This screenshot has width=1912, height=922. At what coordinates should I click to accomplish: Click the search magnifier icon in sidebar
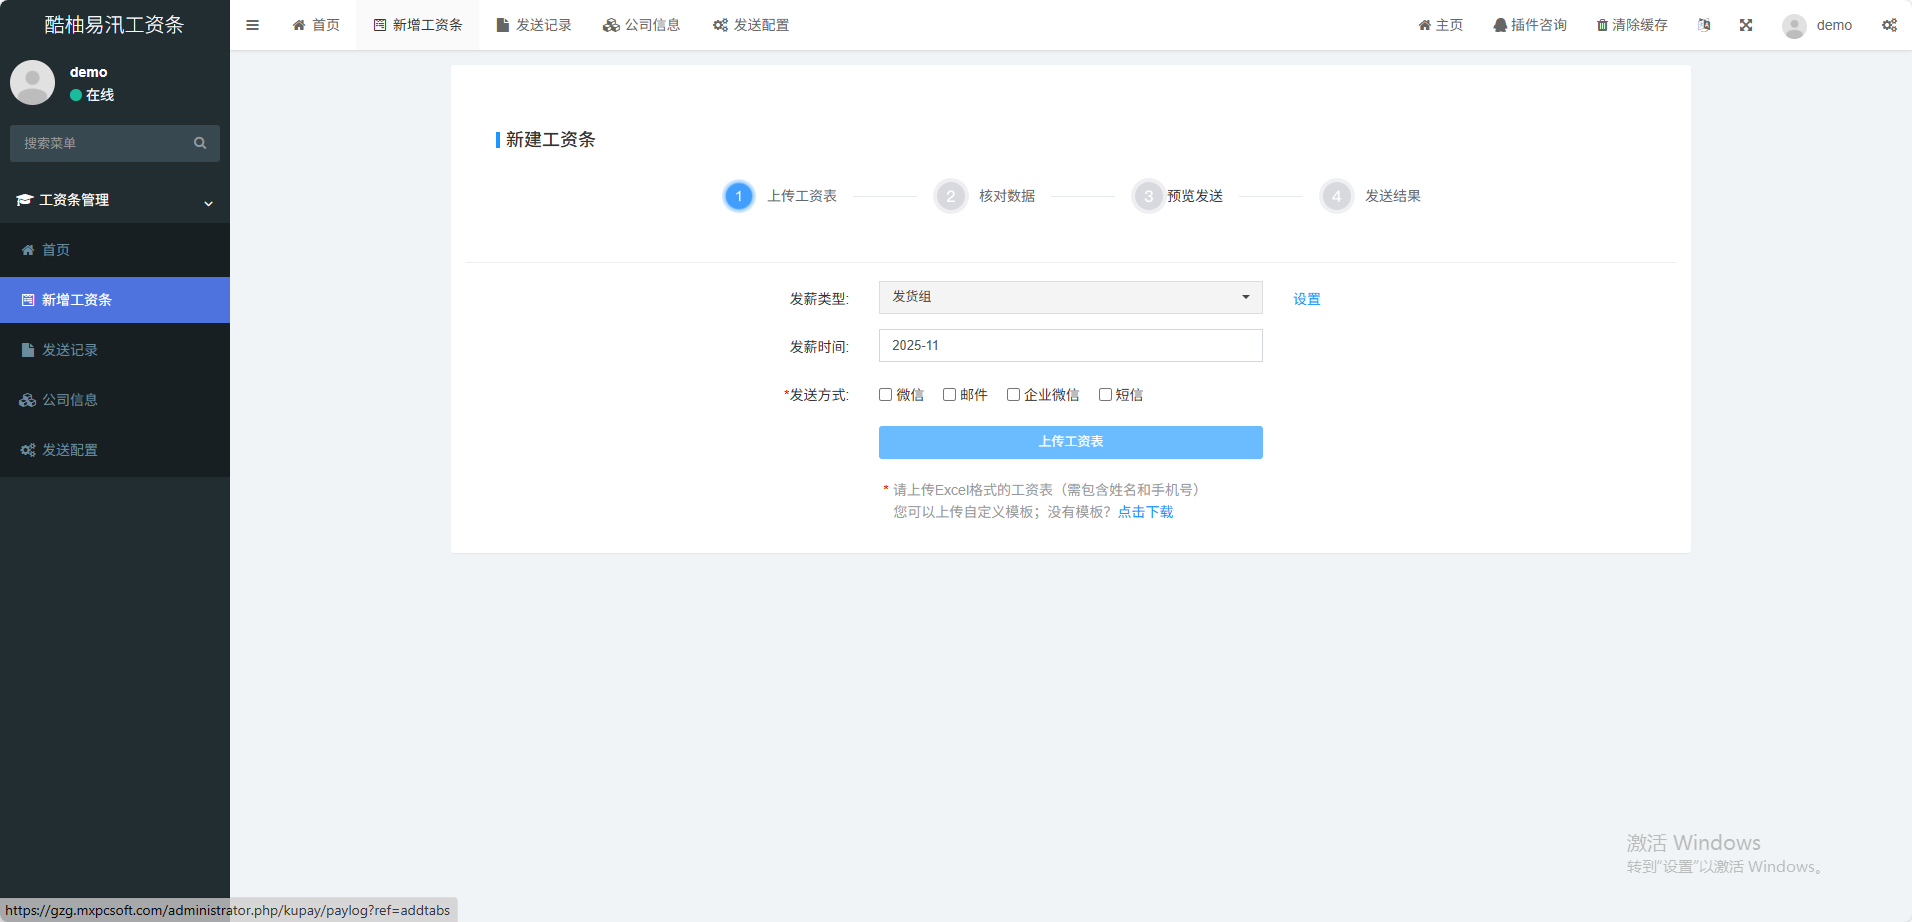tap(200, 143)
